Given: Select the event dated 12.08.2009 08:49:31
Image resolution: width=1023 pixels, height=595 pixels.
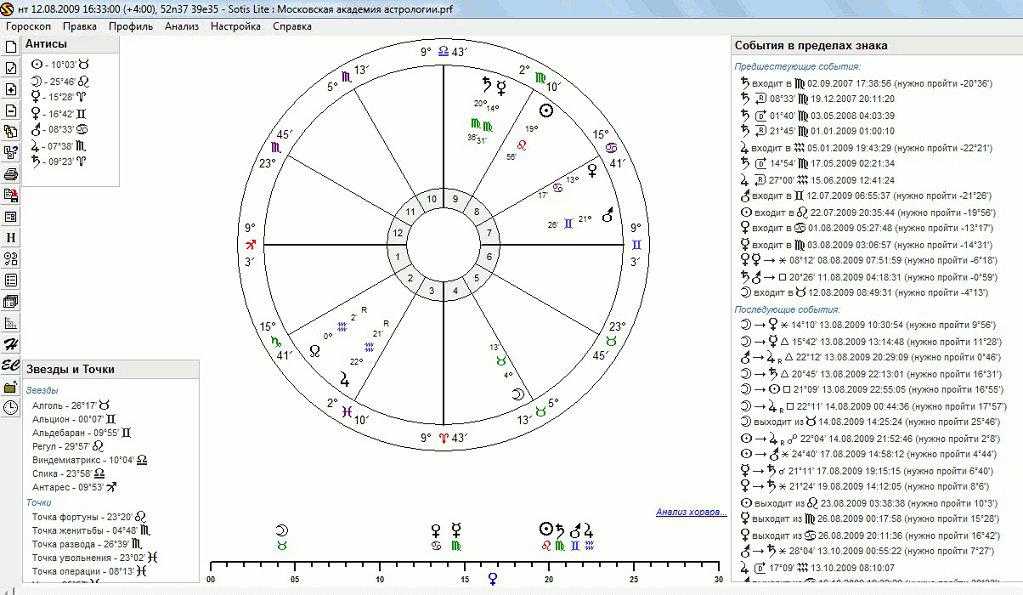Looking at the screenshot, I should (x=864, y=293).
